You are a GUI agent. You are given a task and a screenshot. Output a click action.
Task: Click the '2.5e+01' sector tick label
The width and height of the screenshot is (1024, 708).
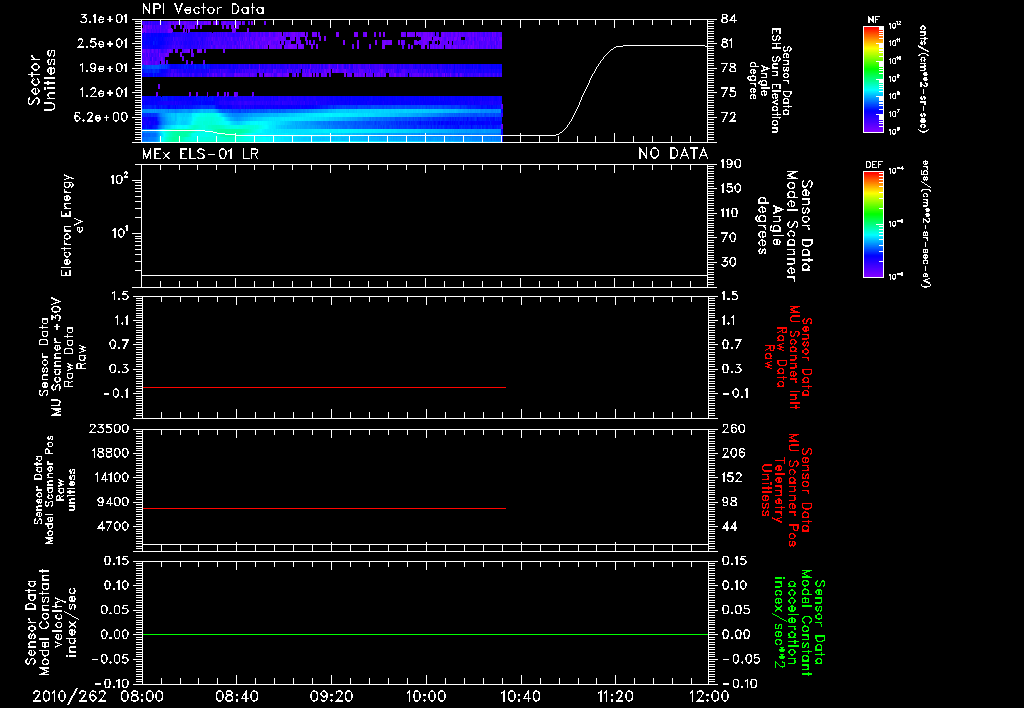pyautogui.click(x=104, y=43)
